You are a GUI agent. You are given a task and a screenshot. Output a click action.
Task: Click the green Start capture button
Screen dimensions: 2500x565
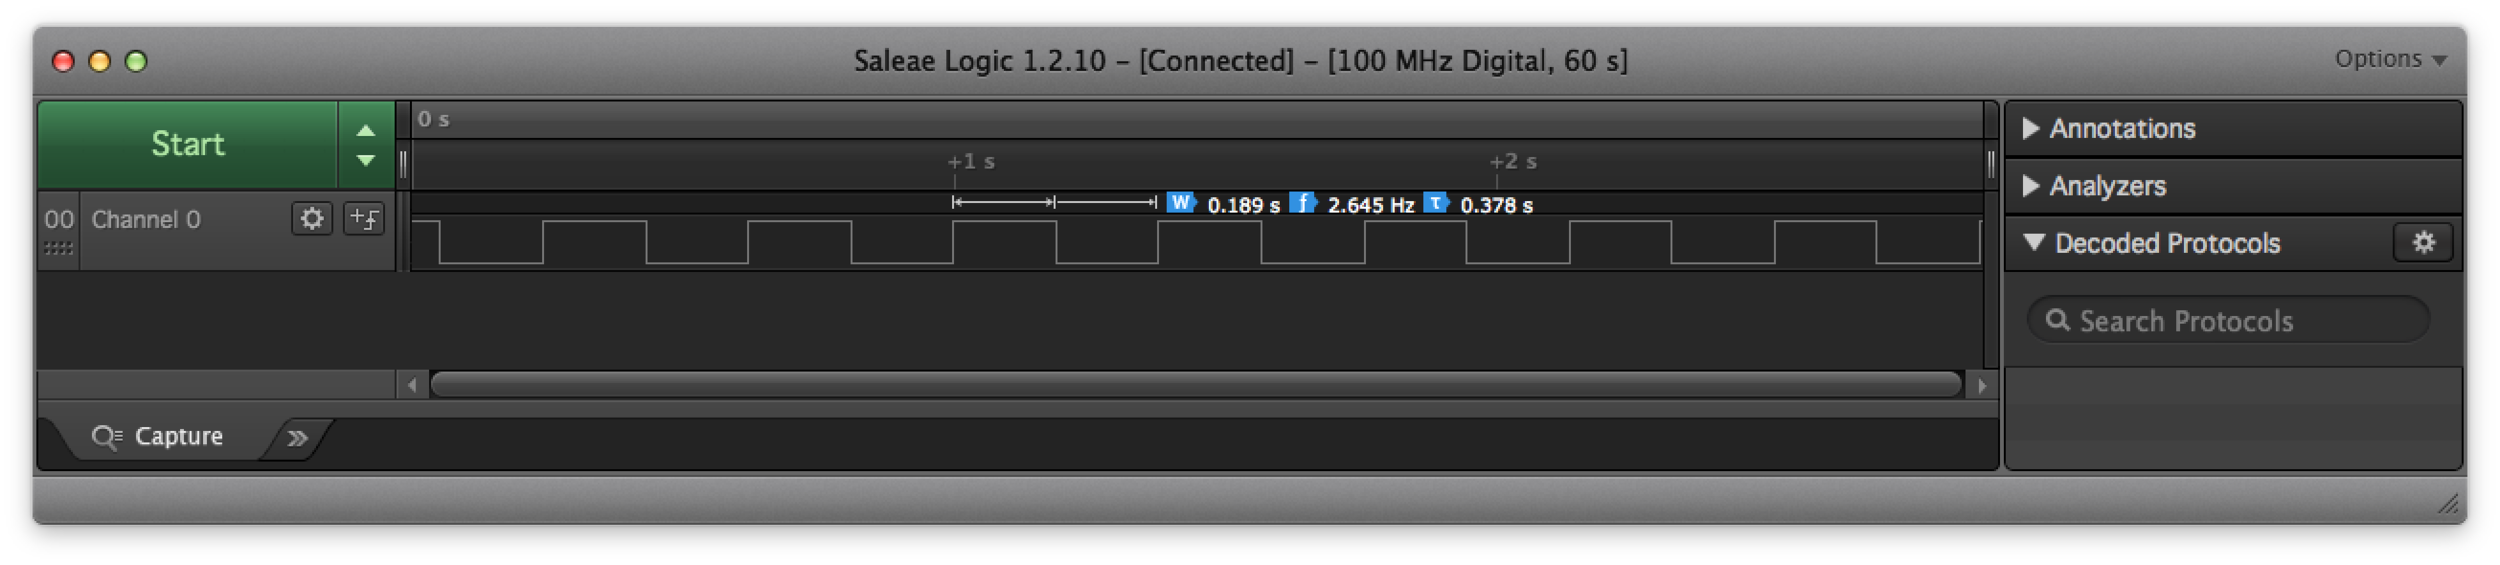point(187,144)
